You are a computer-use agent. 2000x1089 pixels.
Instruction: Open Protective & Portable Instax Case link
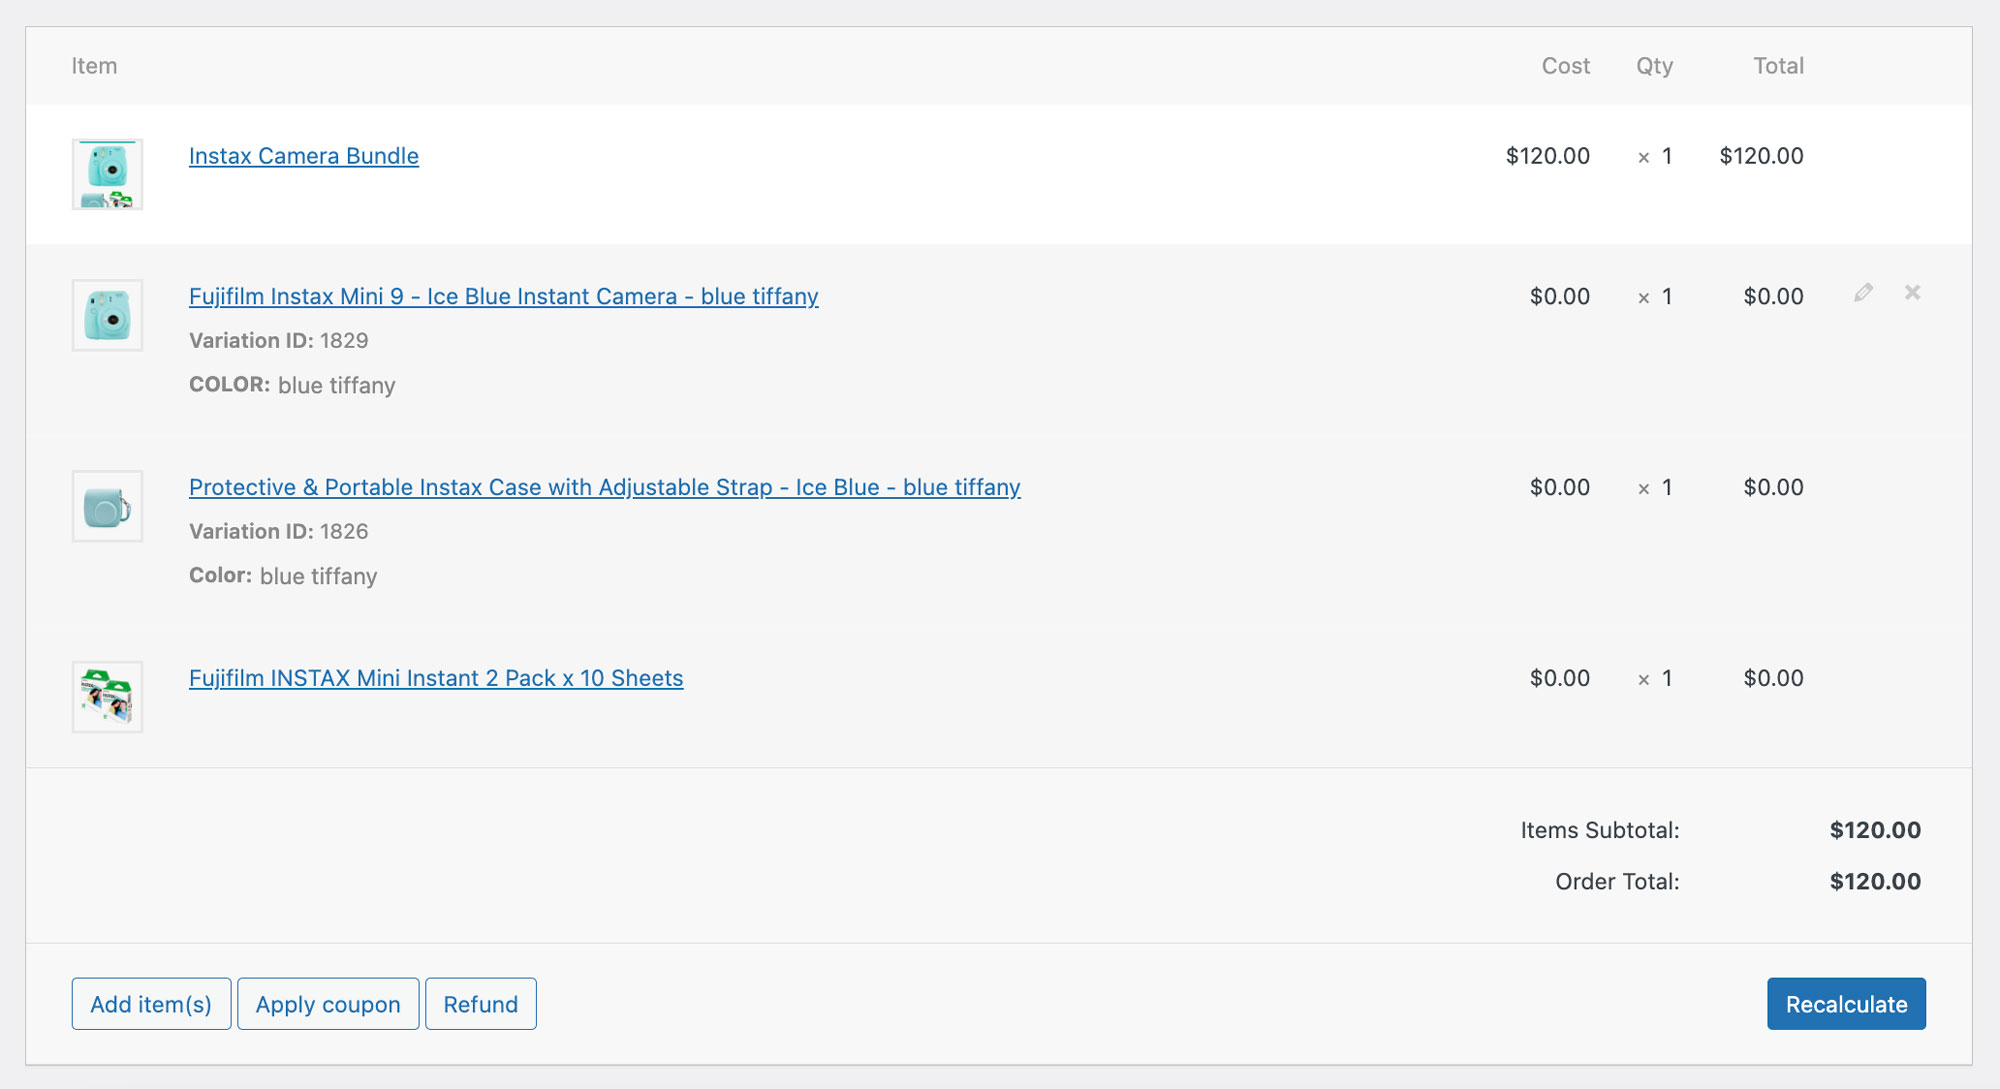point(604,488)
